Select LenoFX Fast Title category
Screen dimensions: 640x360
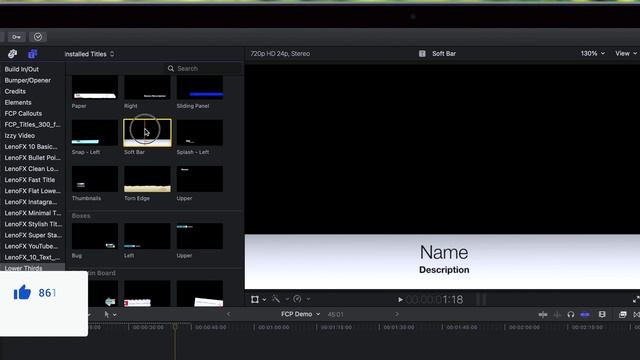[29, 180]
